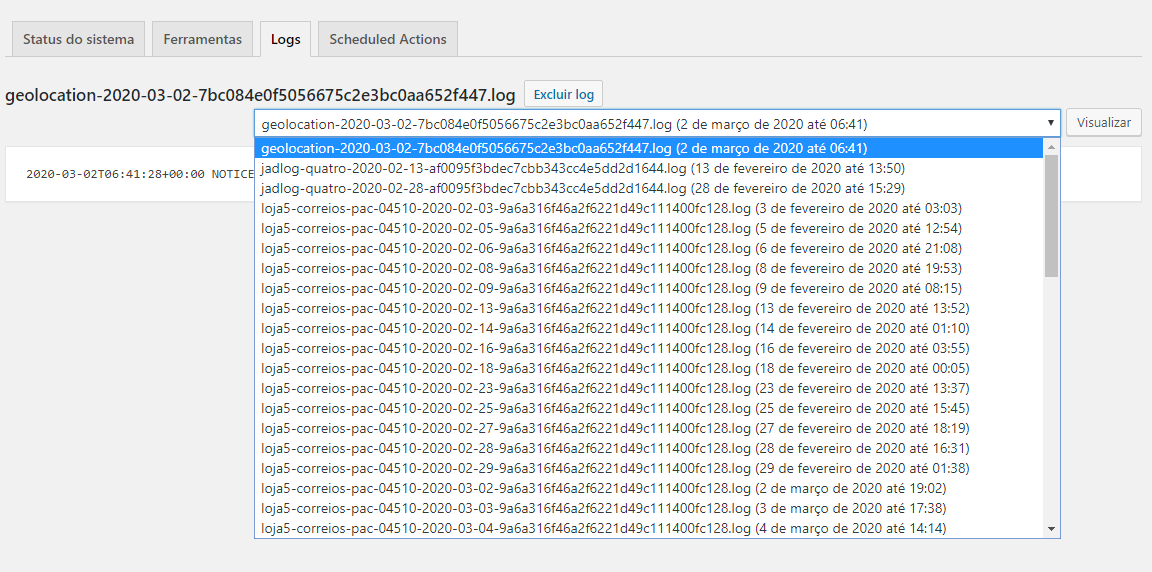
Task: Choose loja5-correios-pac 2020-02-25 log entry
Action: coord(614,408)
